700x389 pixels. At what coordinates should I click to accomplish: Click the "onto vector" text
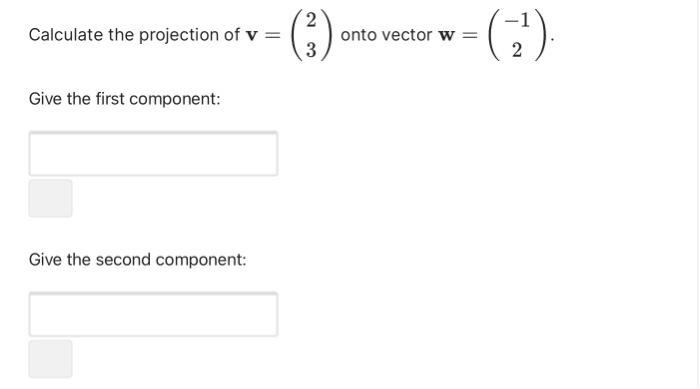click(x=386, y=35)
